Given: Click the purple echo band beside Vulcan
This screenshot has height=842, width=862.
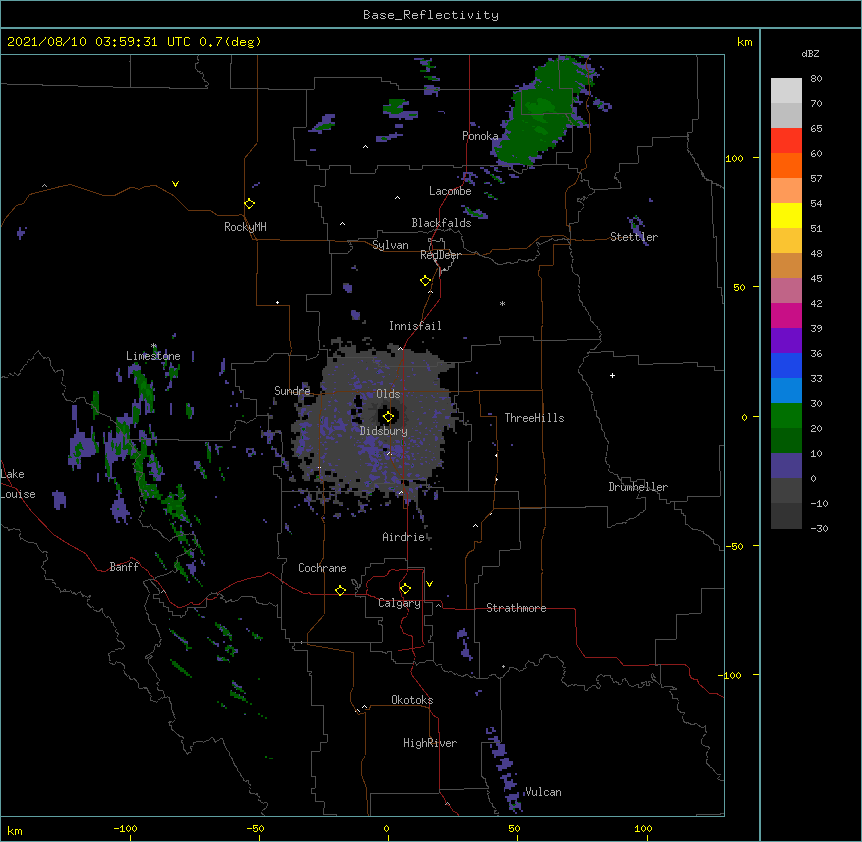Looking at the screenshot, I should pyautogui.click(x=503, y=769).
